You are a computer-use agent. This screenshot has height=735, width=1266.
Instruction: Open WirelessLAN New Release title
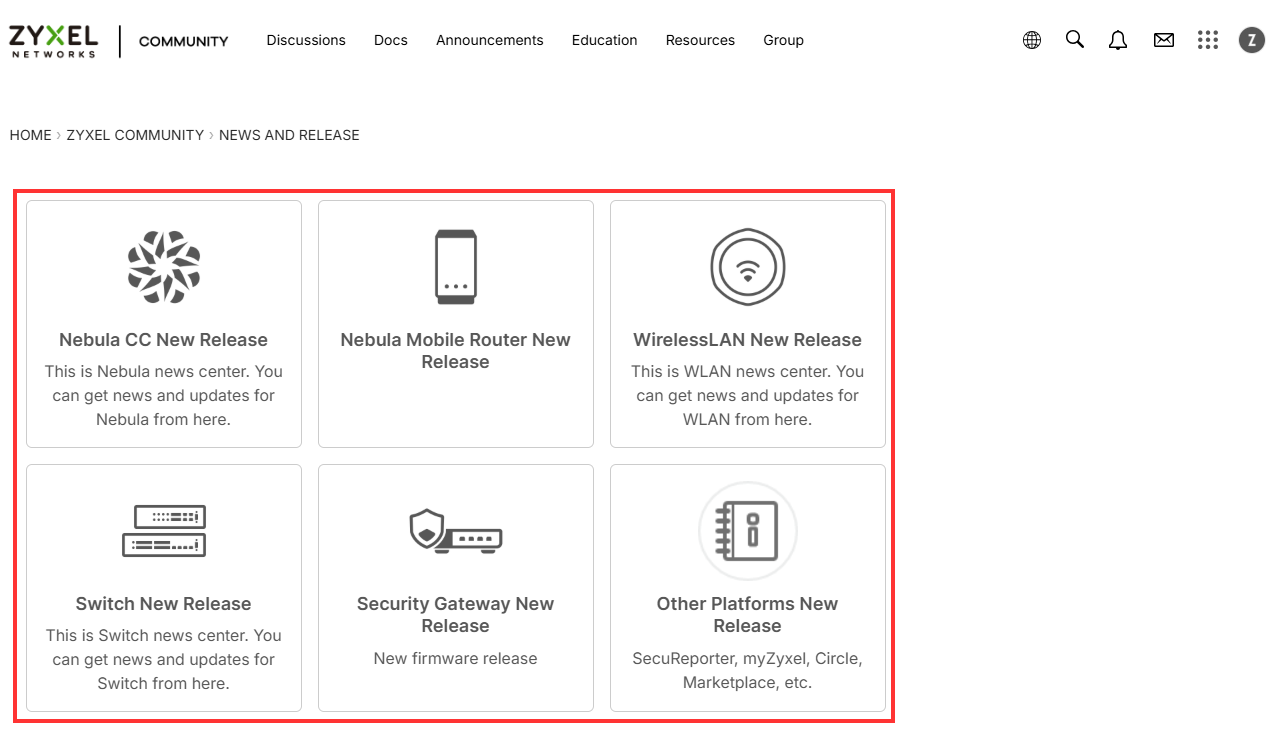tap(748, 340)
